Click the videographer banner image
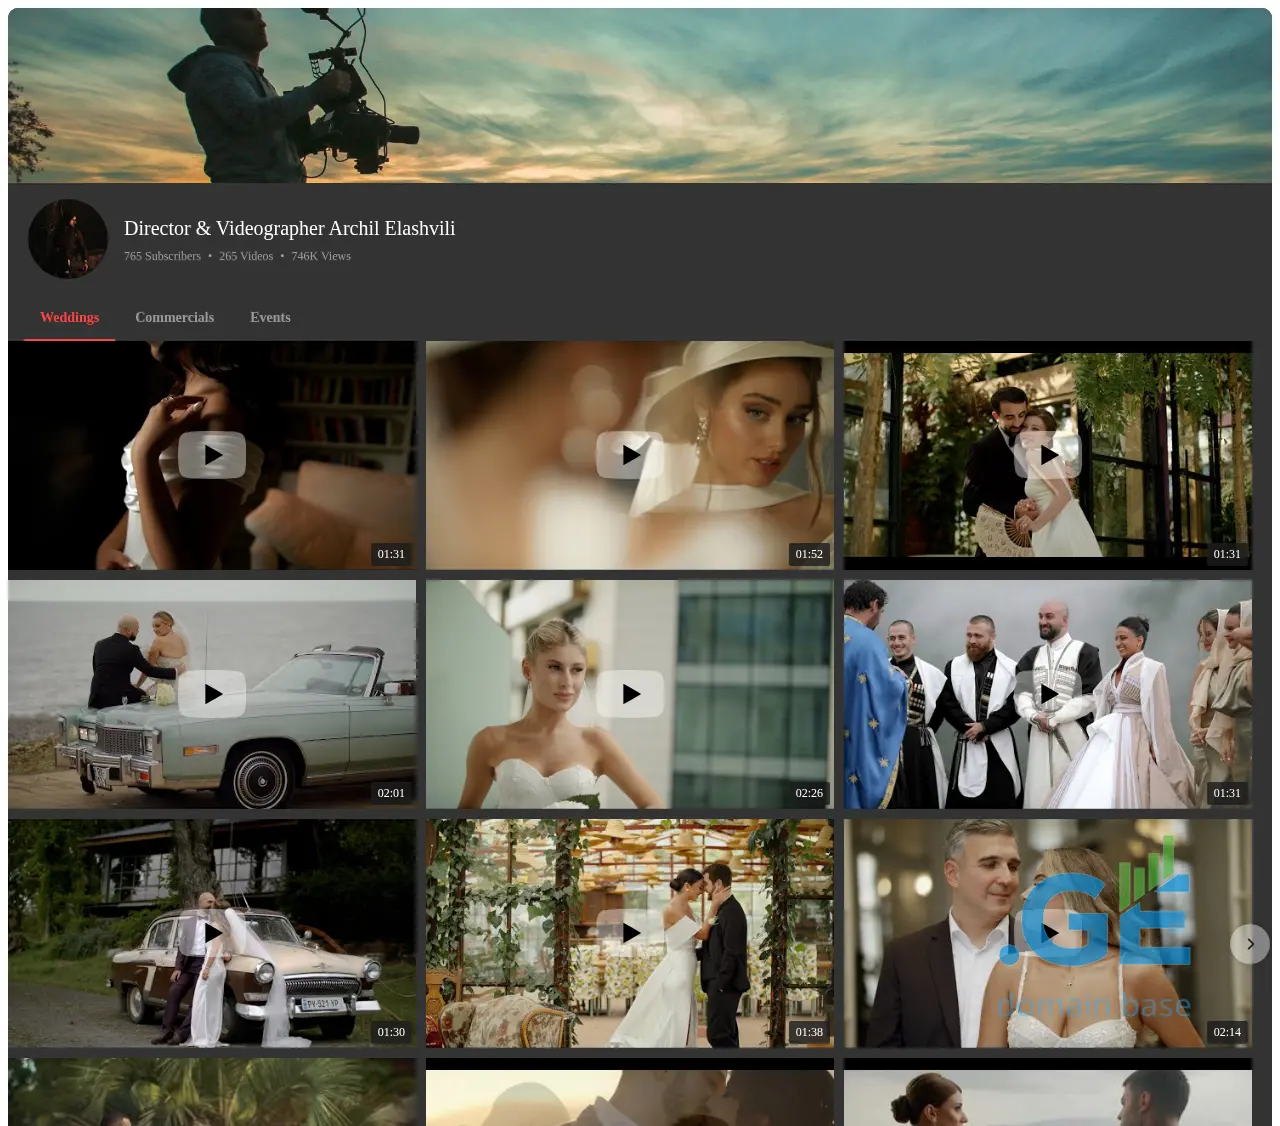Image resolution: width=1280 pixels, height=1126 pixels. (640, 96)
